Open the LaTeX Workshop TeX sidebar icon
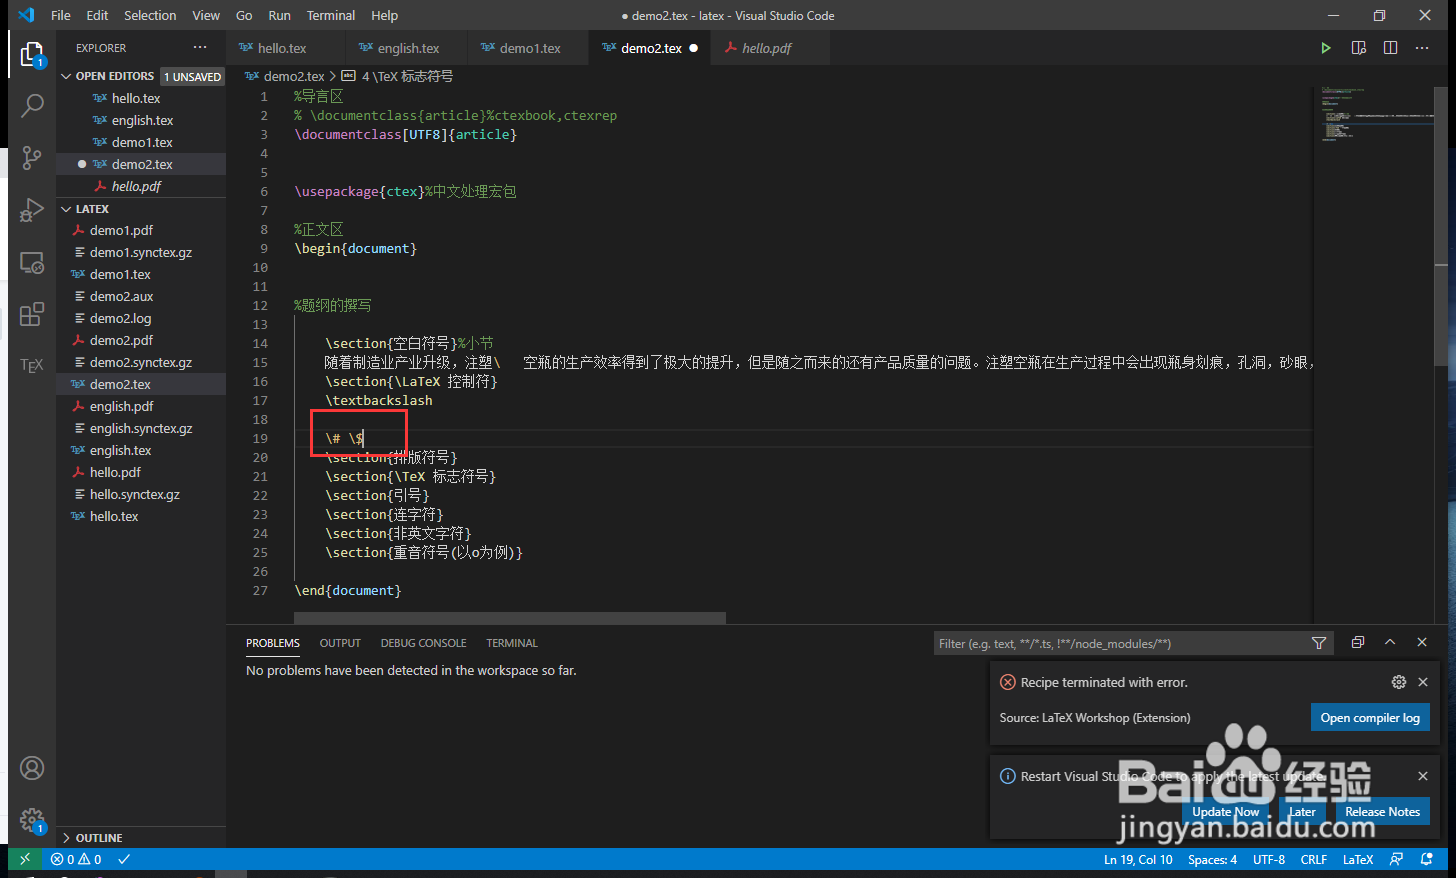This screenshot has height=878, width=1456. click(32, 366)
